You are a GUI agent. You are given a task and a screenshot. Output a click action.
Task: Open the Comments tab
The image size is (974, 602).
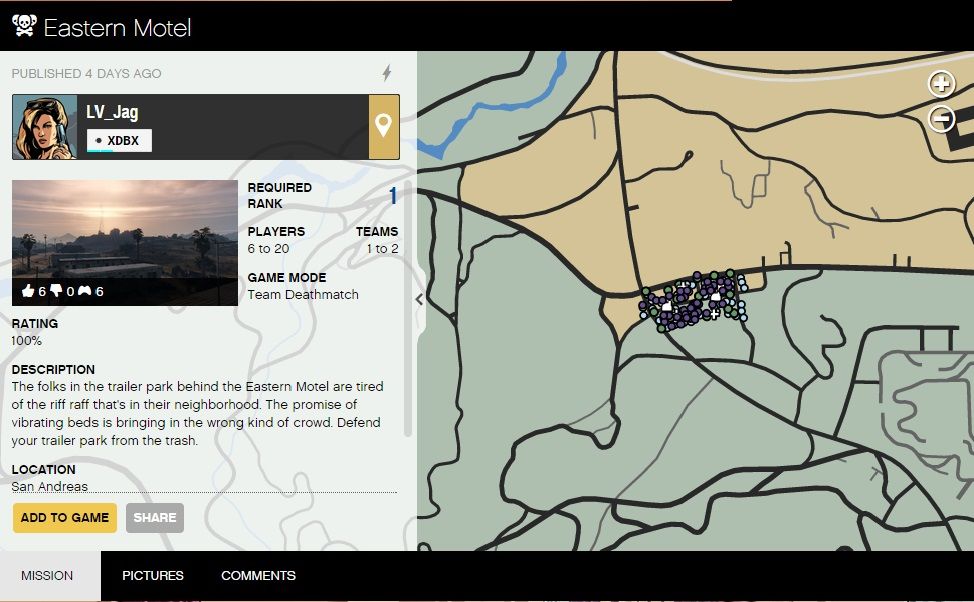[x=258, y=576]
